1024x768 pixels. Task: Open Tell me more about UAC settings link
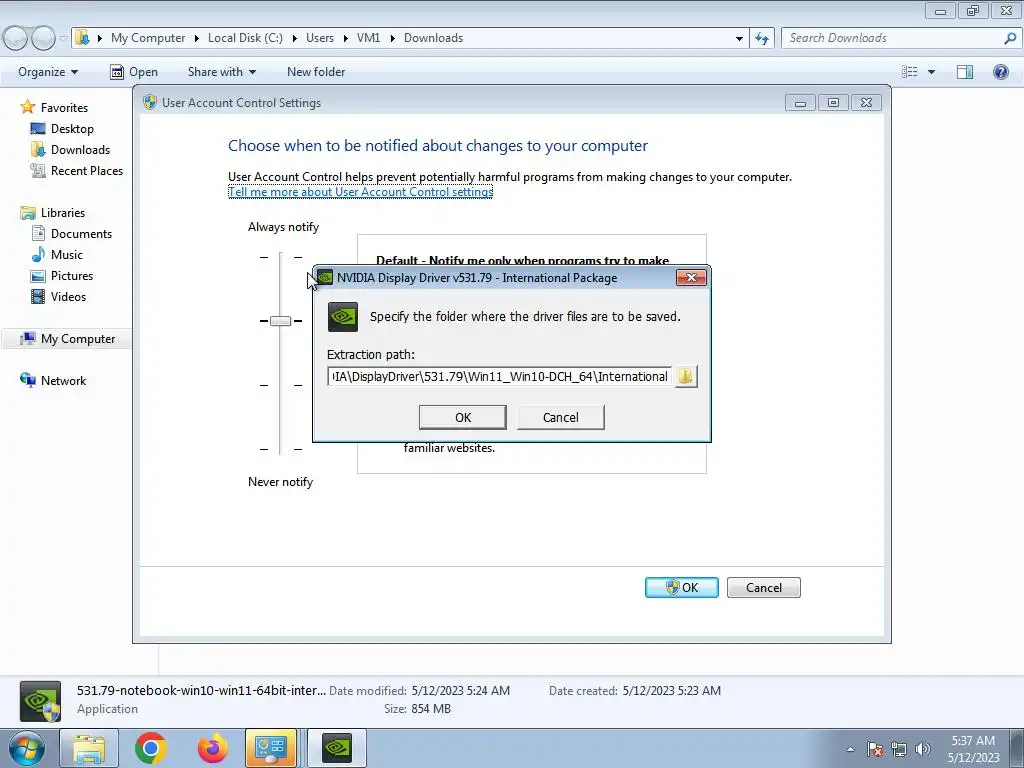[360, 192]
